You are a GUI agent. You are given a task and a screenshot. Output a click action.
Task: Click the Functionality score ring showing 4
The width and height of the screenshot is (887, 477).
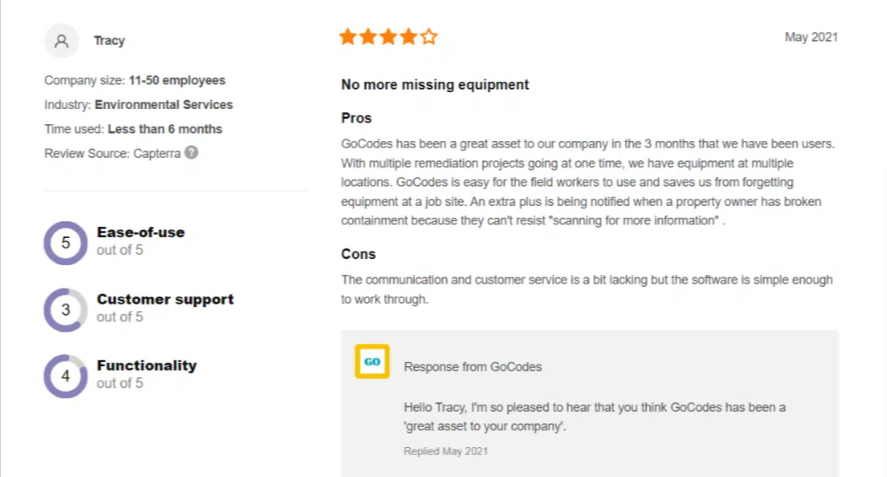(66, 376)
